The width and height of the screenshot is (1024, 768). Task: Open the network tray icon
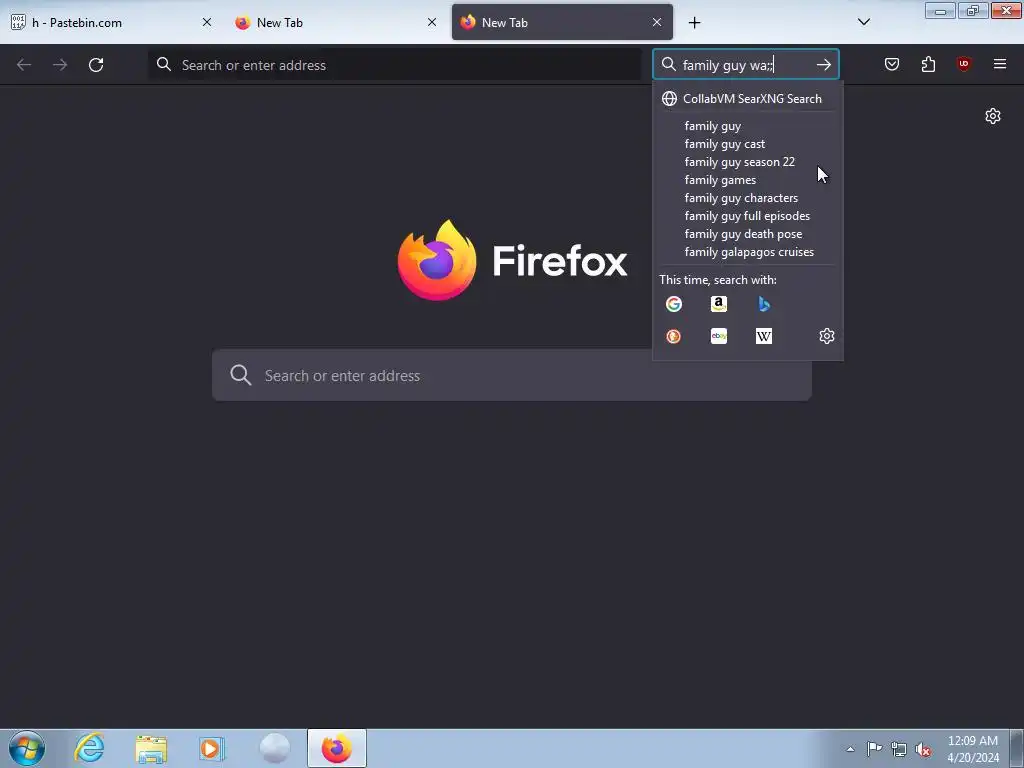point(899,749)
